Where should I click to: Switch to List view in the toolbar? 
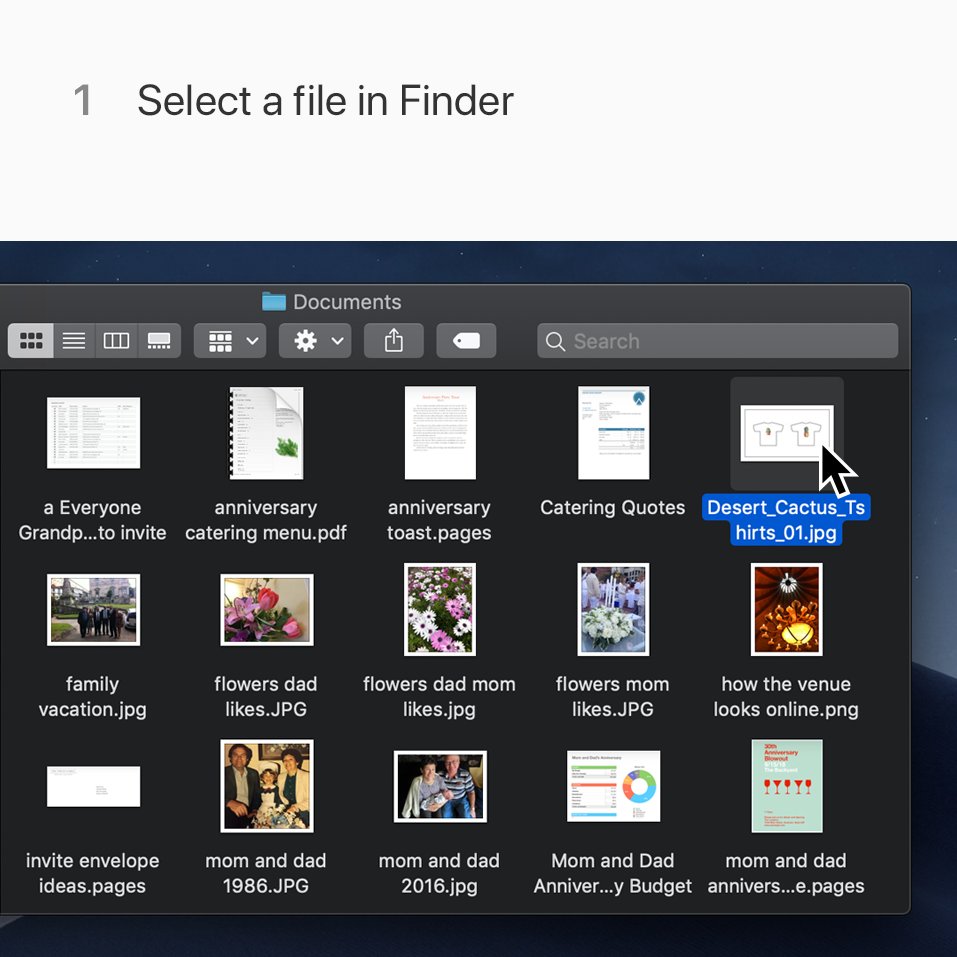(73, 340)
